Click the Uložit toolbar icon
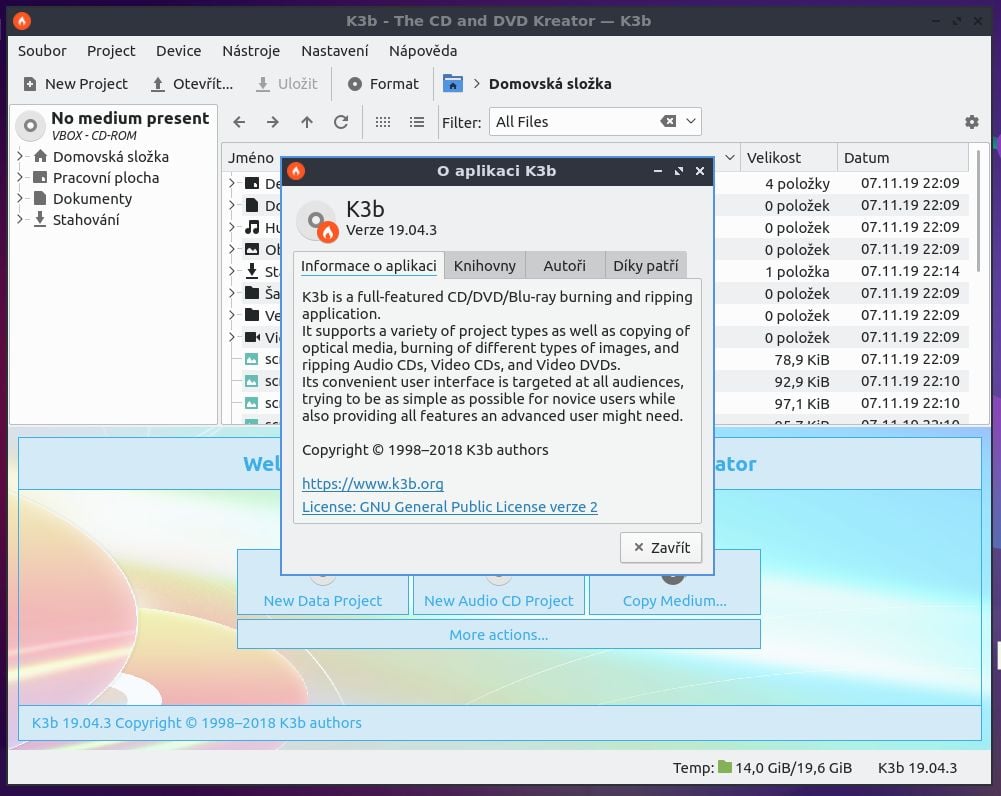Screen dimensions: 1001x796 pos(262,84)
